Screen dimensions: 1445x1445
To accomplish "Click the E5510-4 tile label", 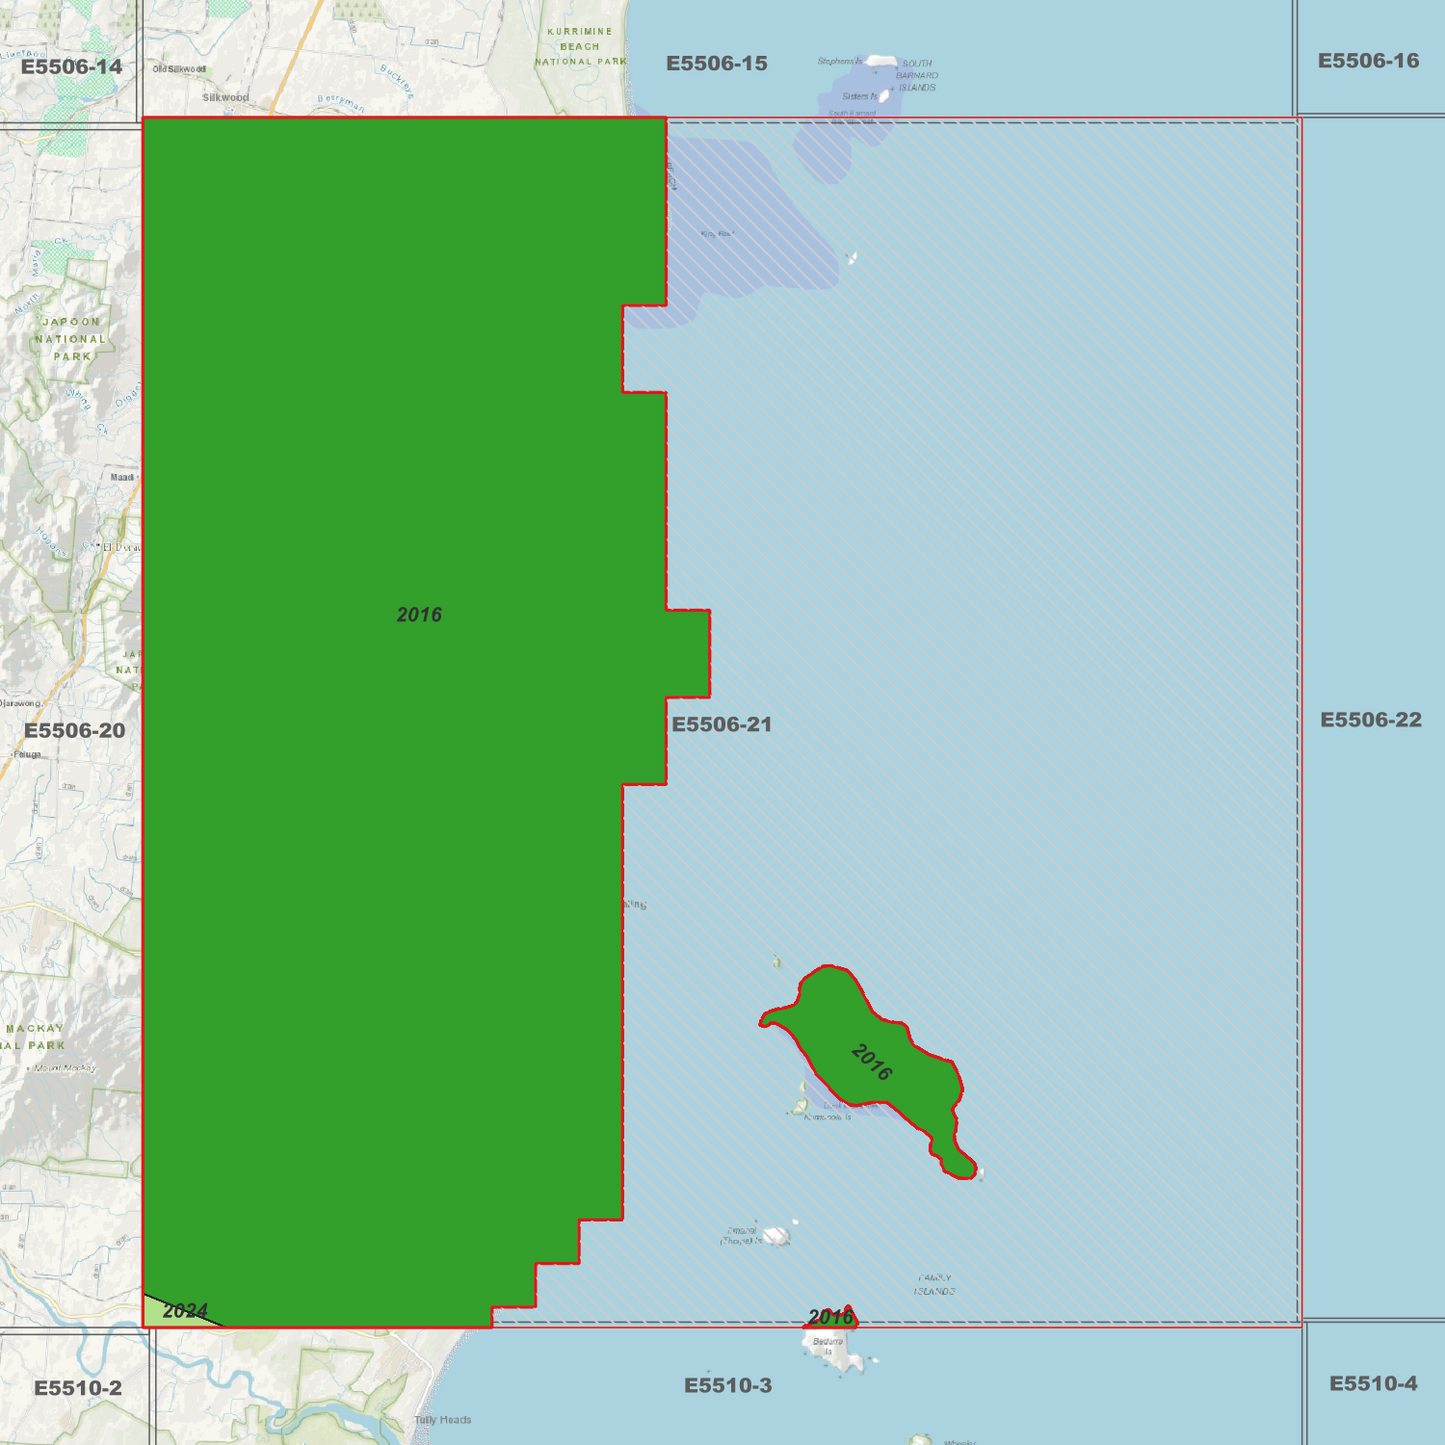I will [1375, 1385].
